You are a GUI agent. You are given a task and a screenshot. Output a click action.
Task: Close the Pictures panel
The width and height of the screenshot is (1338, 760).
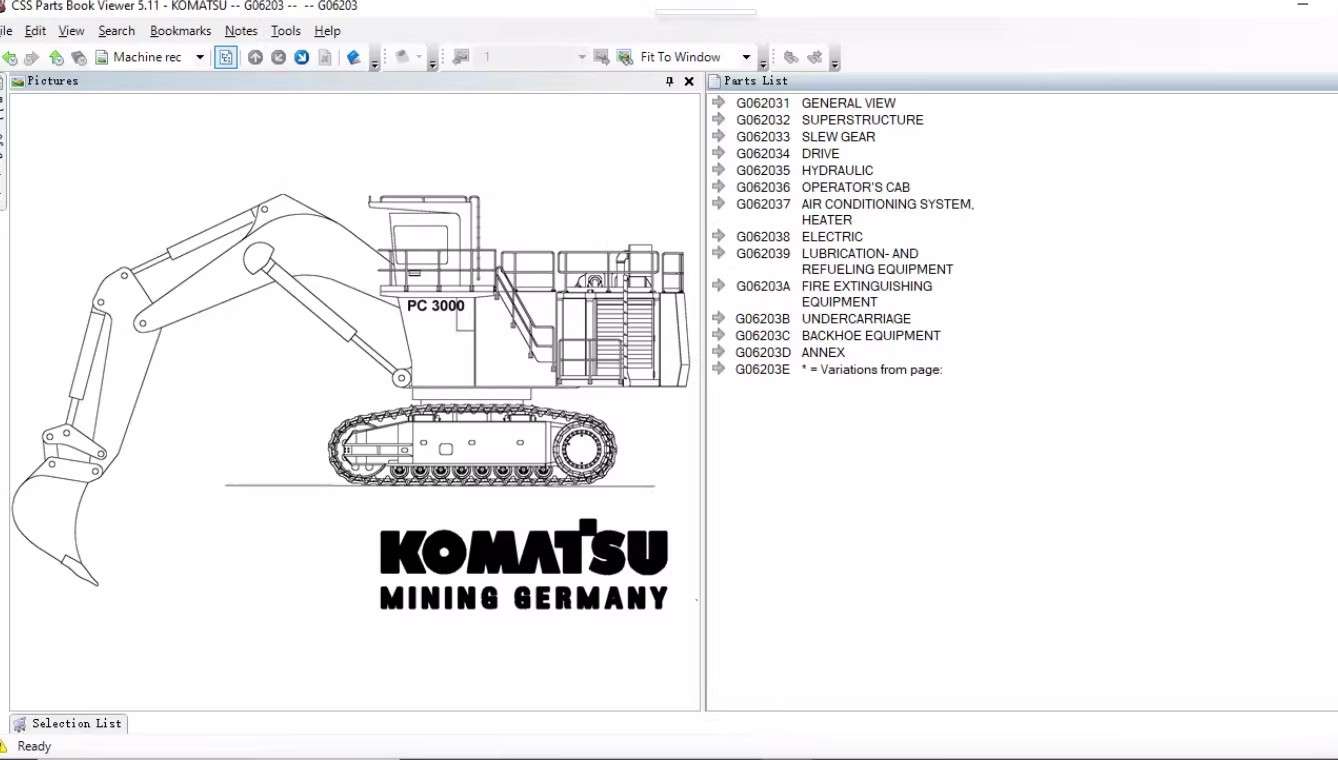pos(689,81)
